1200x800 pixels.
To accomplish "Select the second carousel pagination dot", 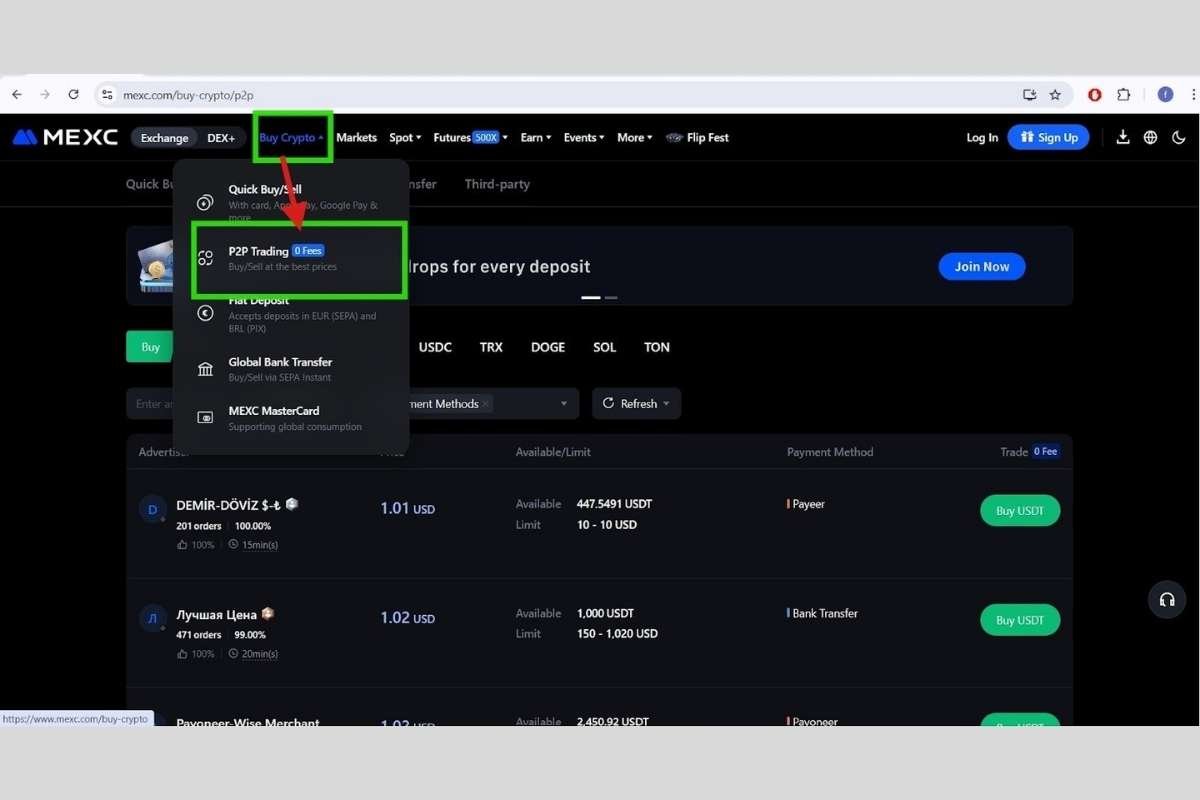I will click(x=611, y=297).
